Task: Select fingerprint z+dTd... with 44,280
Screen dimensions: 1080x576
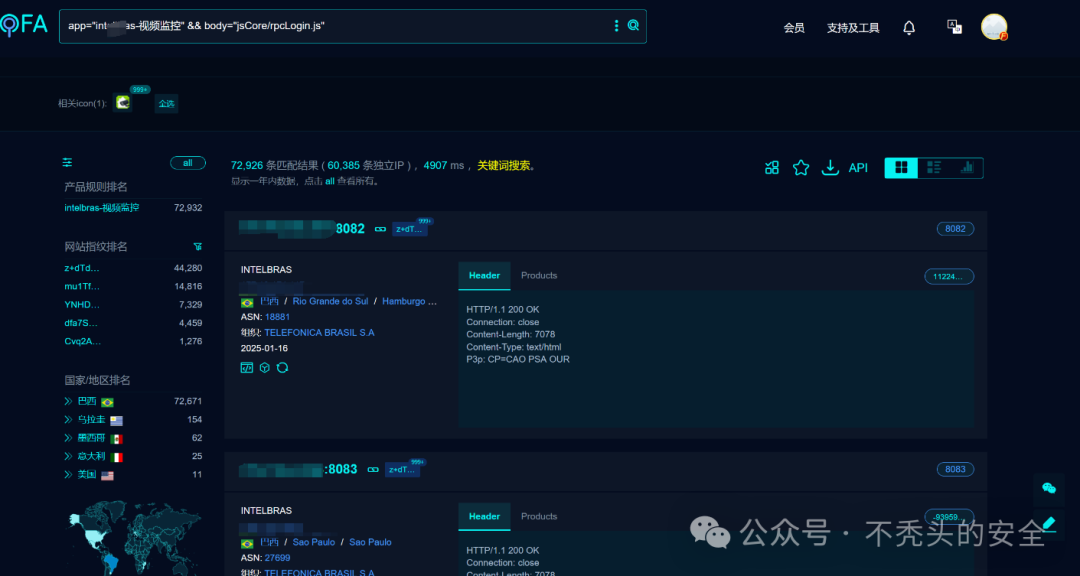Action: [133, 268]
